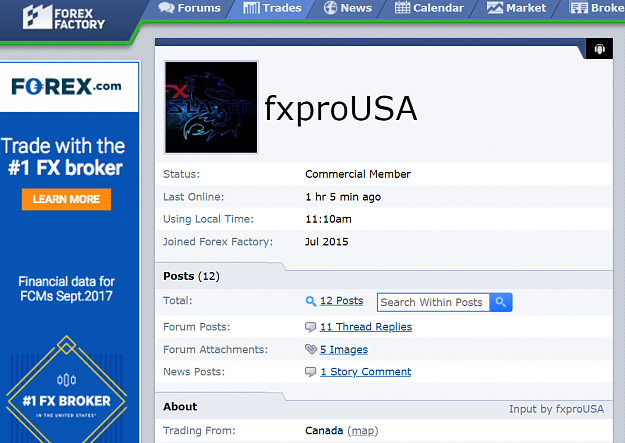
Task: Click the comment icon beside Story Comment
Action: (310, 372)
